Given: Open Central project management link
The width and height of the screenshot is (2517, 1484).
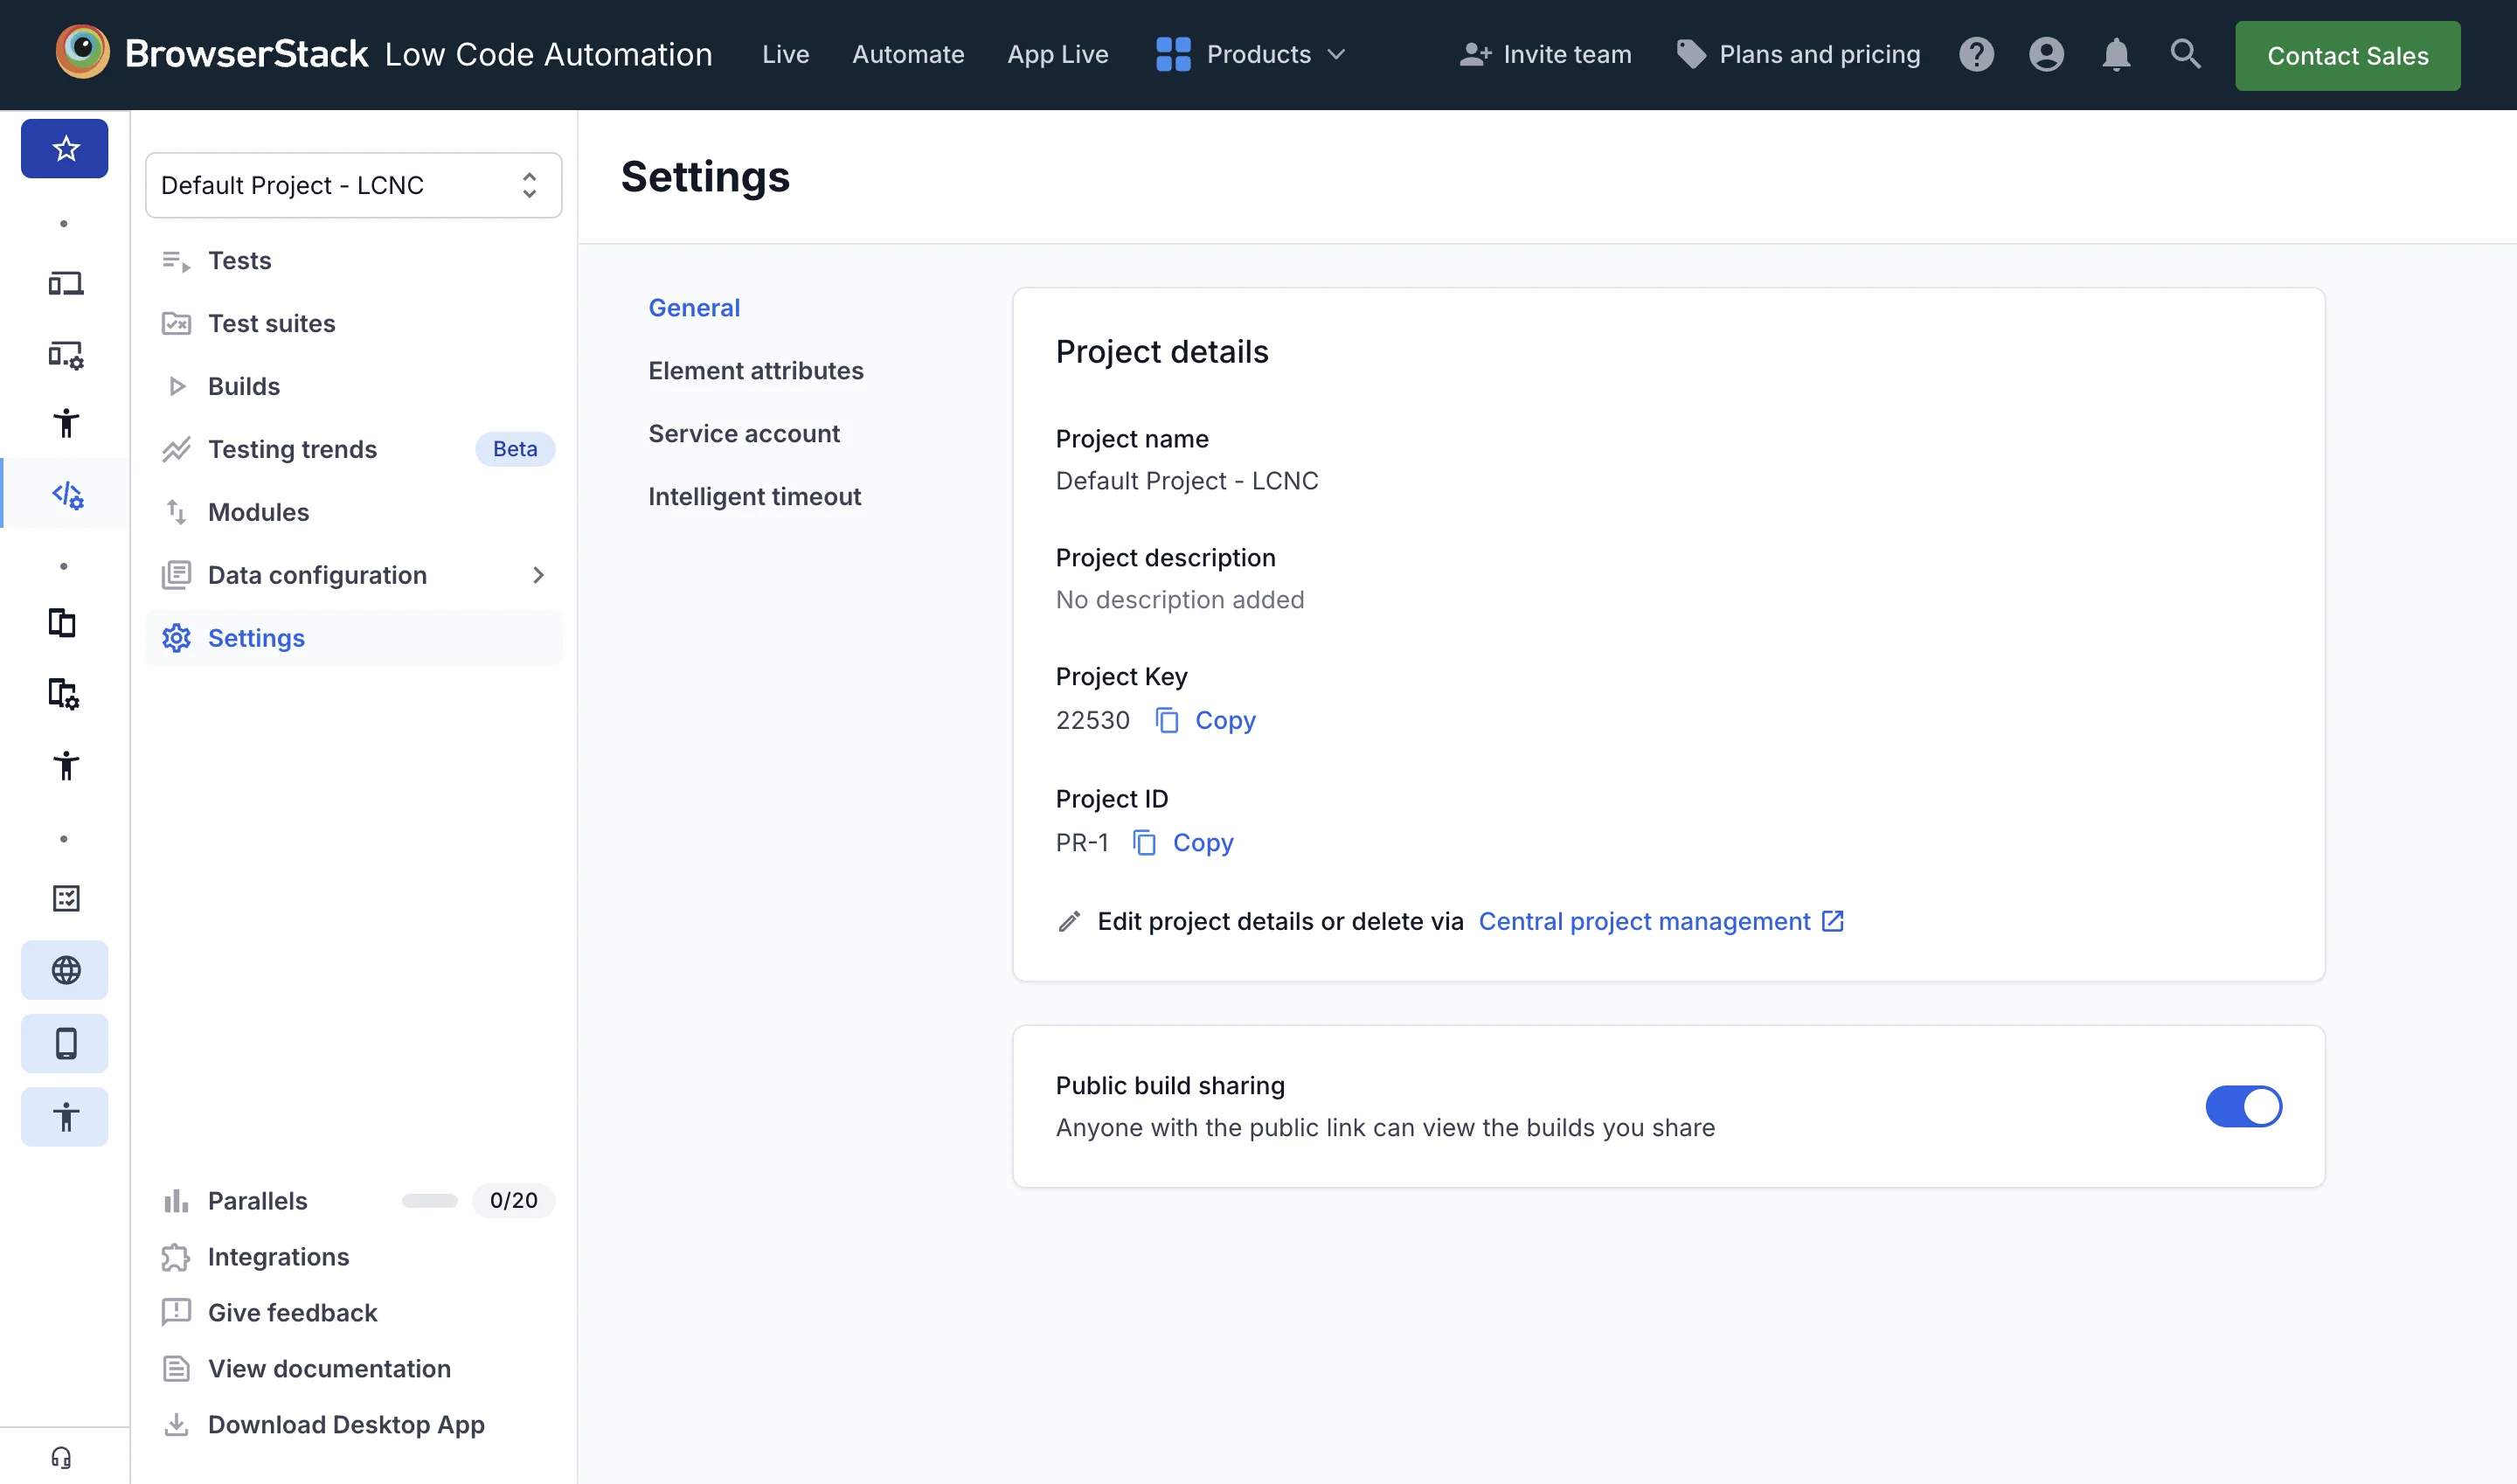Looking at the screenshot, I should tap(1661, 921).
